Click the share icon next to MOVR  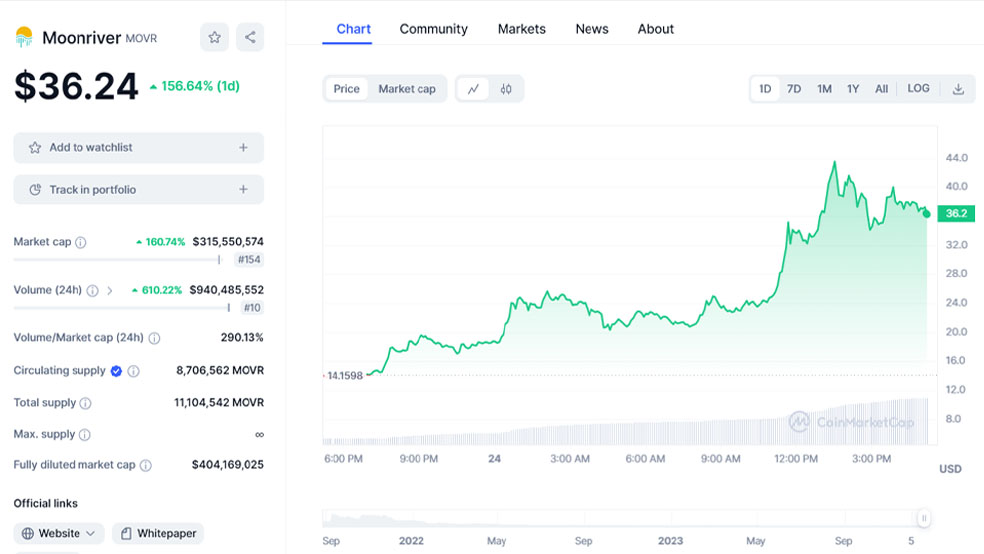point(250,38)
